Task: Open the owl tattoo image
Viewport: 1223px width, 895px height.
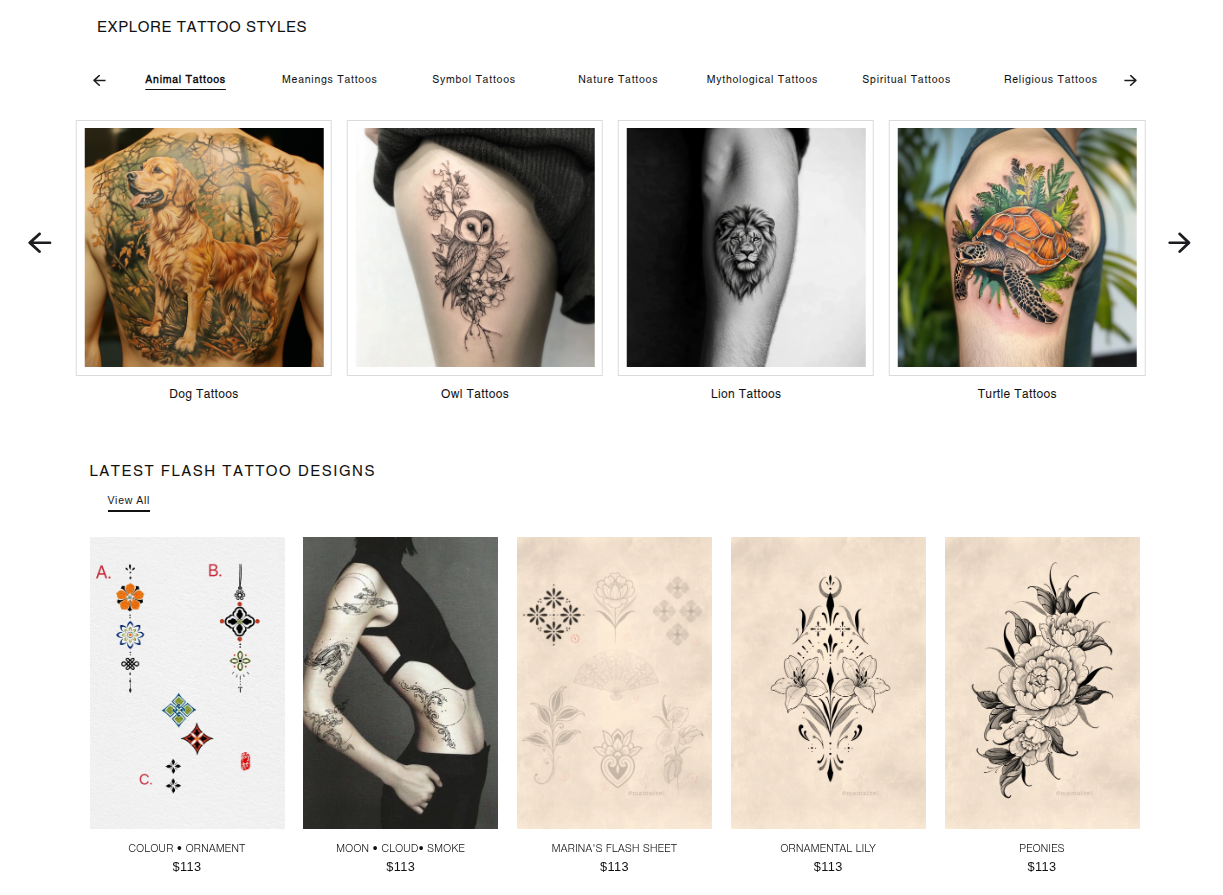Action: [475, 248]
